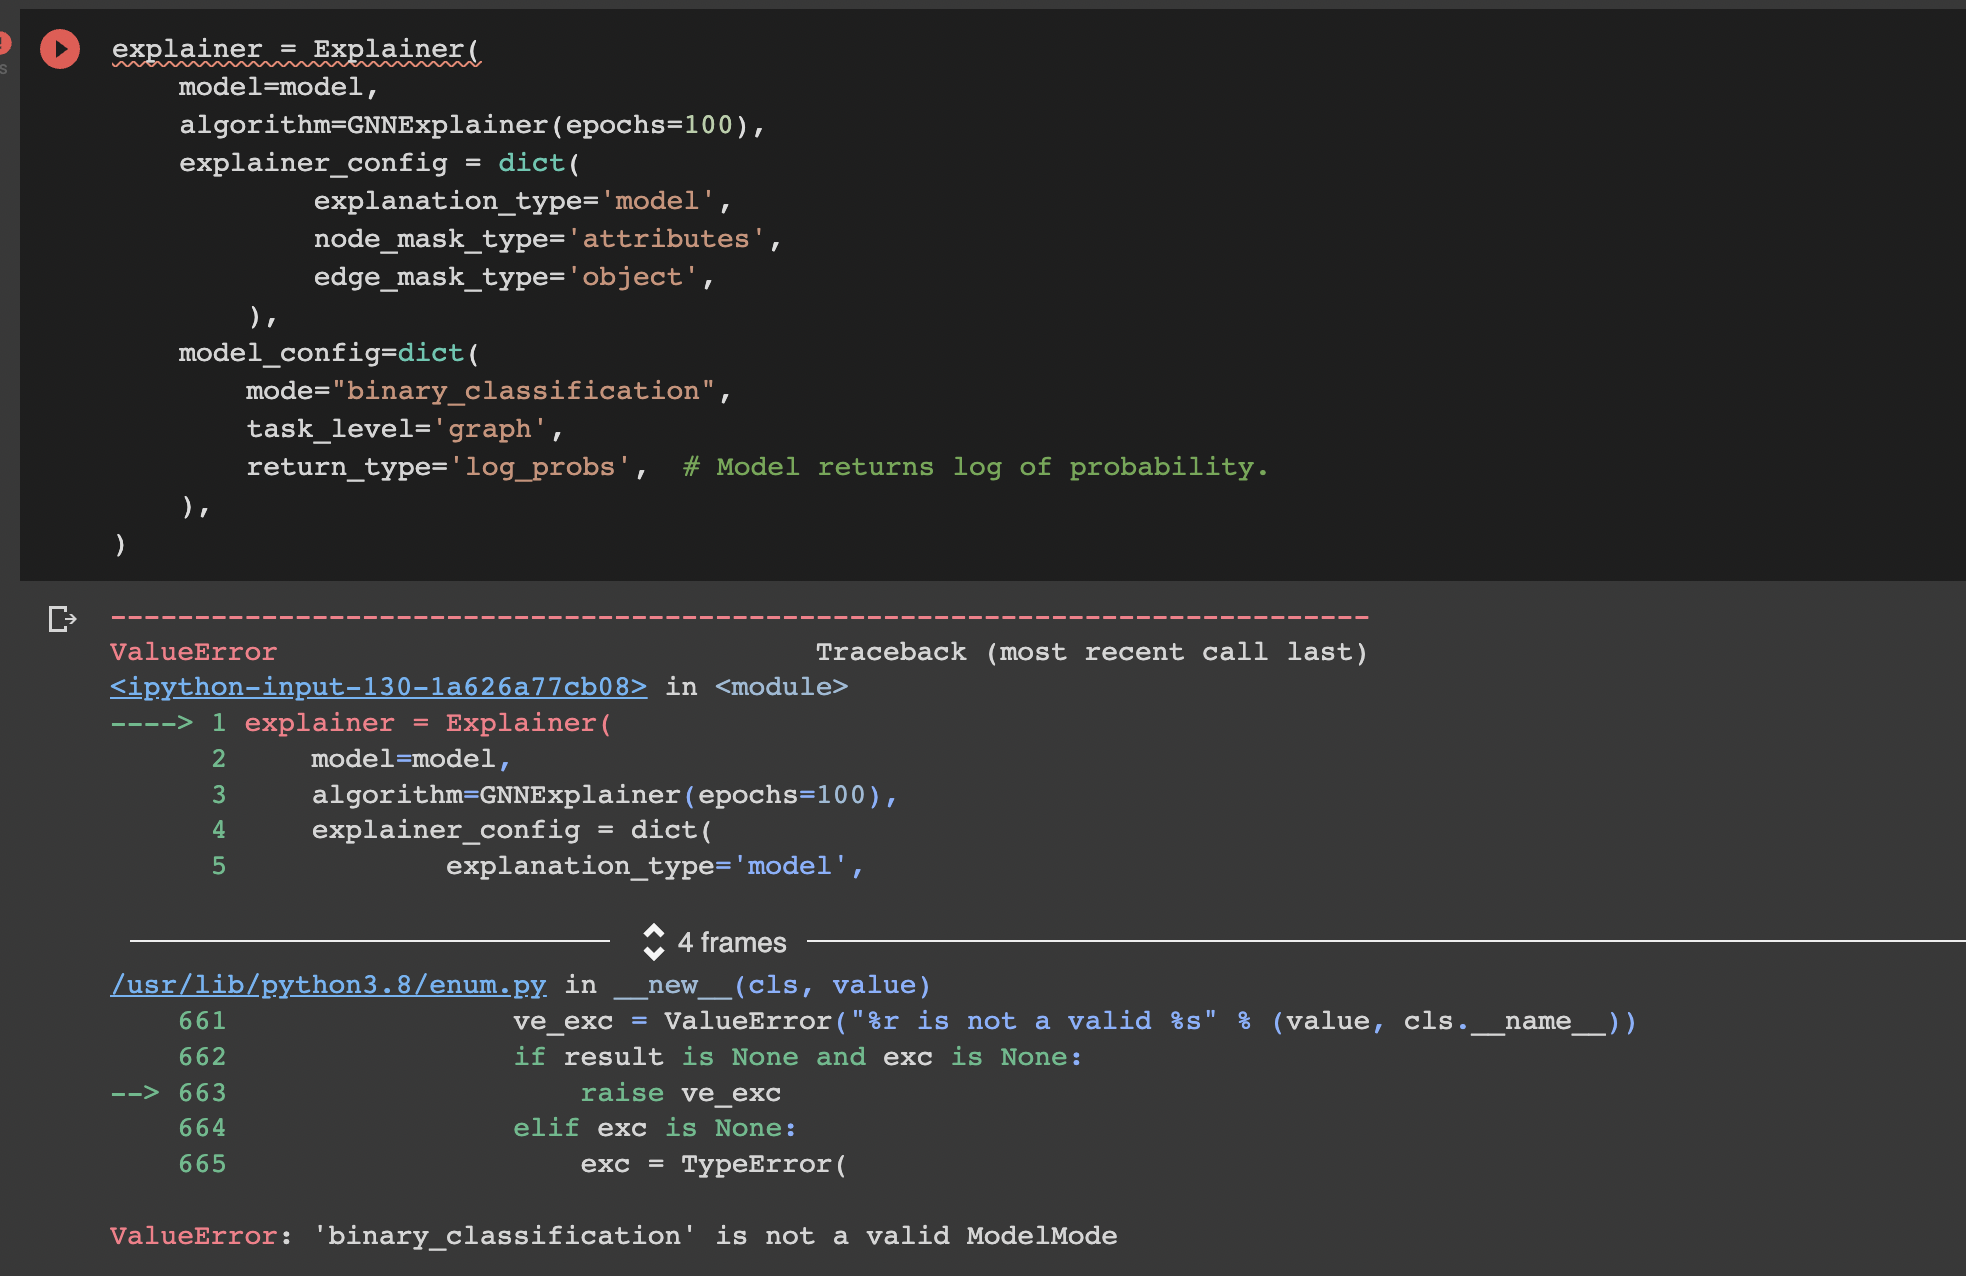Click the 'binary_classification' mode string in code
The width and height of the screenshot is (1966, 1276).
point(524,391)
